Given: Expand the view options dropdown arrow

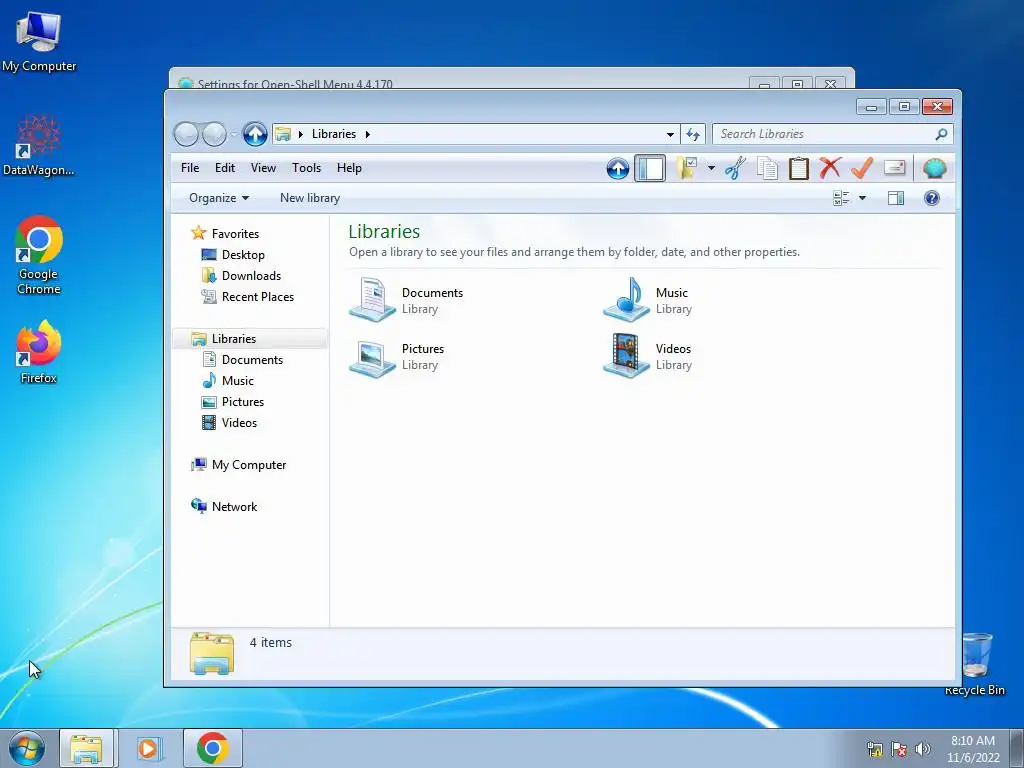Looking at the screenshot, I should coord(862,198).
